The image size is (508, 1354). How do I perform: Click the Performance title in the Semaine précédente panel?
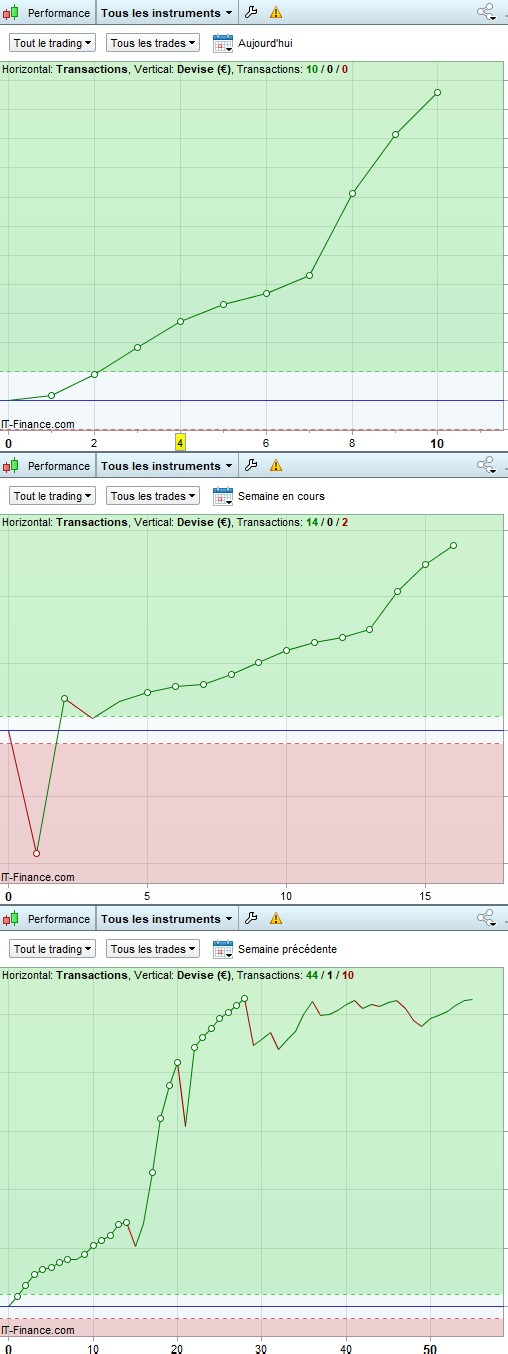pyautogui.click(x=58, y=919)
